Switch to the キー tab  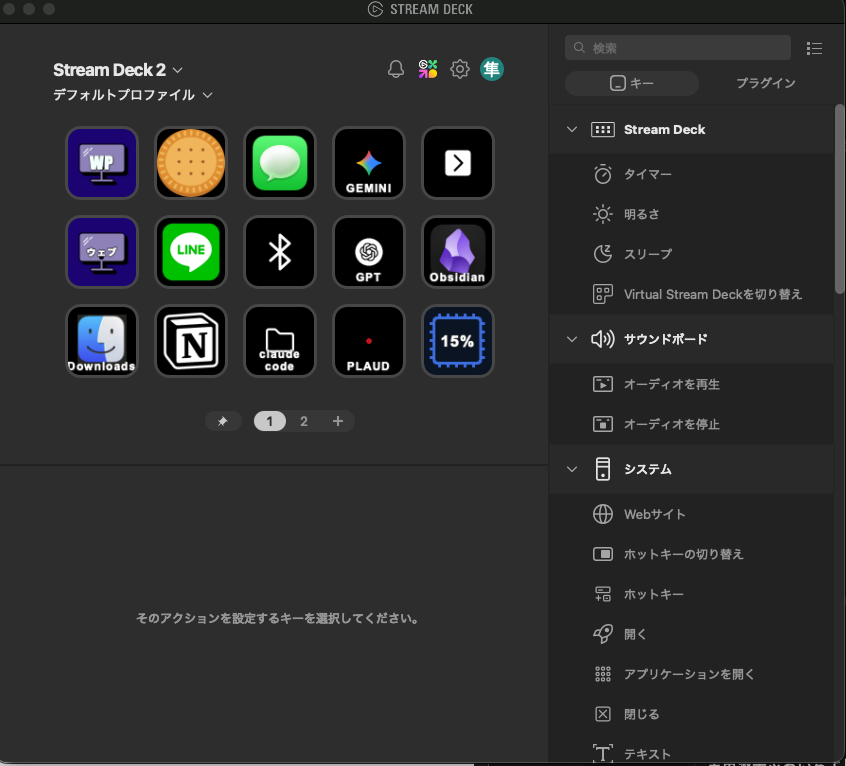point(631,83)
